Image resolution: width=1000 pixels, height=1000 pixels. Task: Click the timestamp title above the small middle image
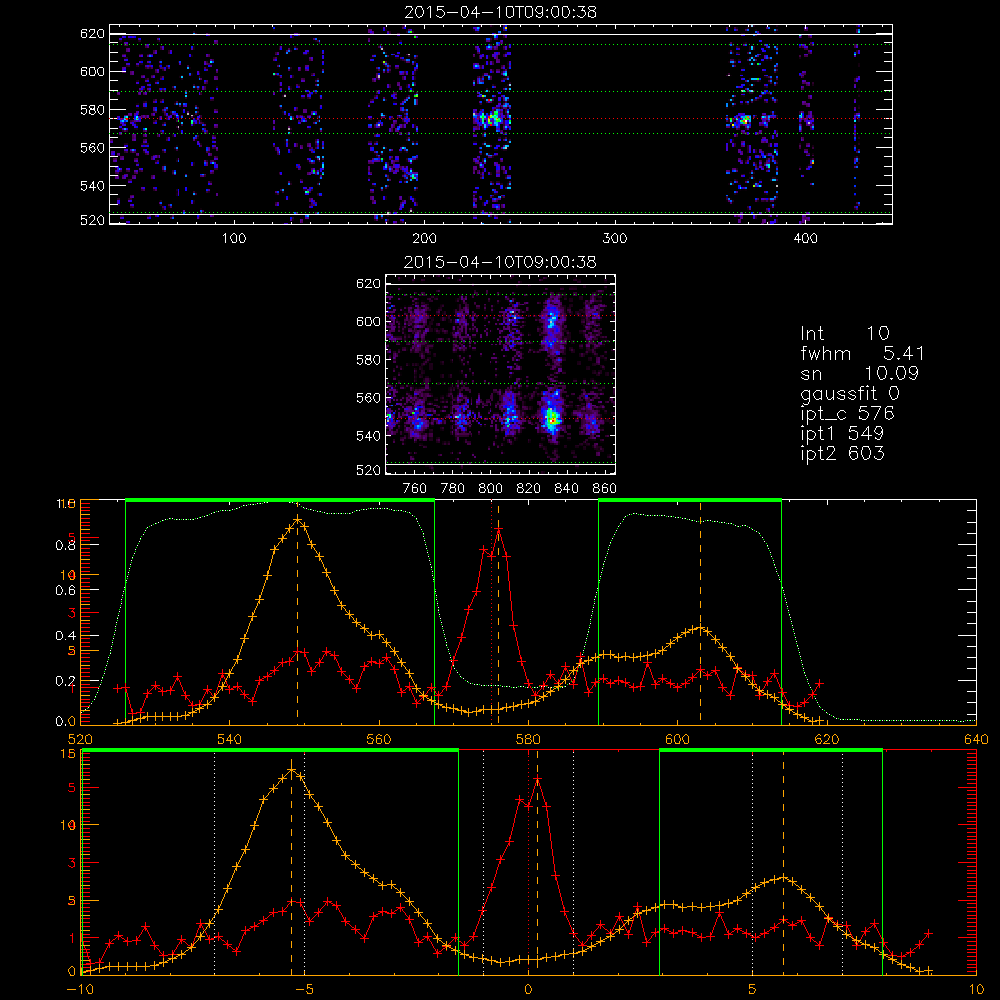500,262
